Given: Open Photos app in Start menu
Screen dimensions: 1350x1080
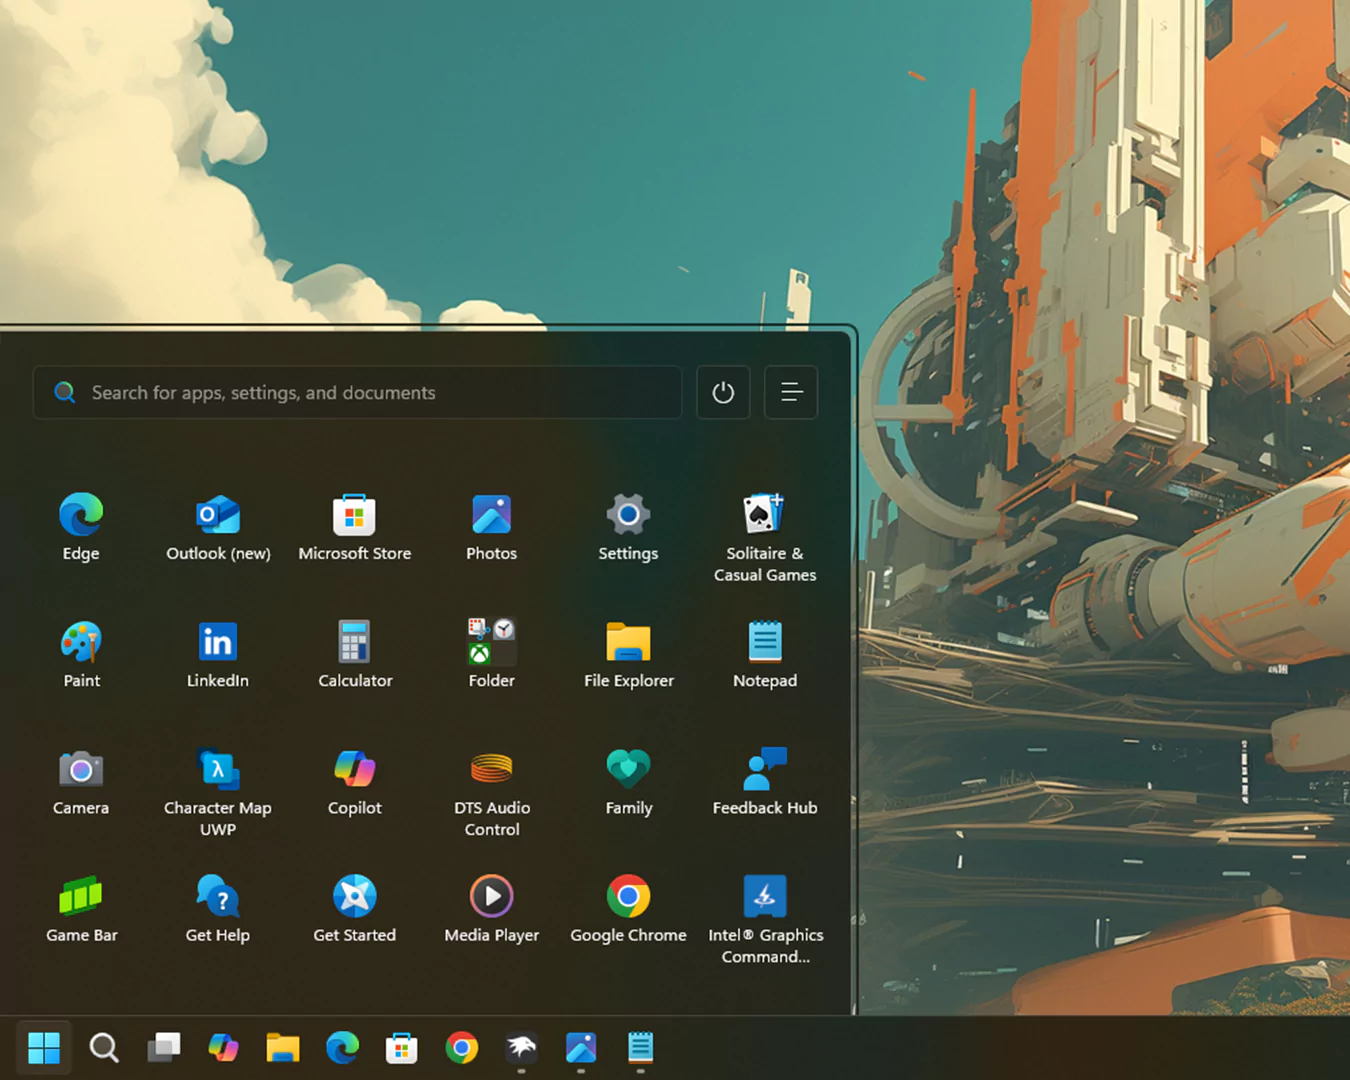Looking at the screenshot, I should pyautogui.click(x=491, y=527).
